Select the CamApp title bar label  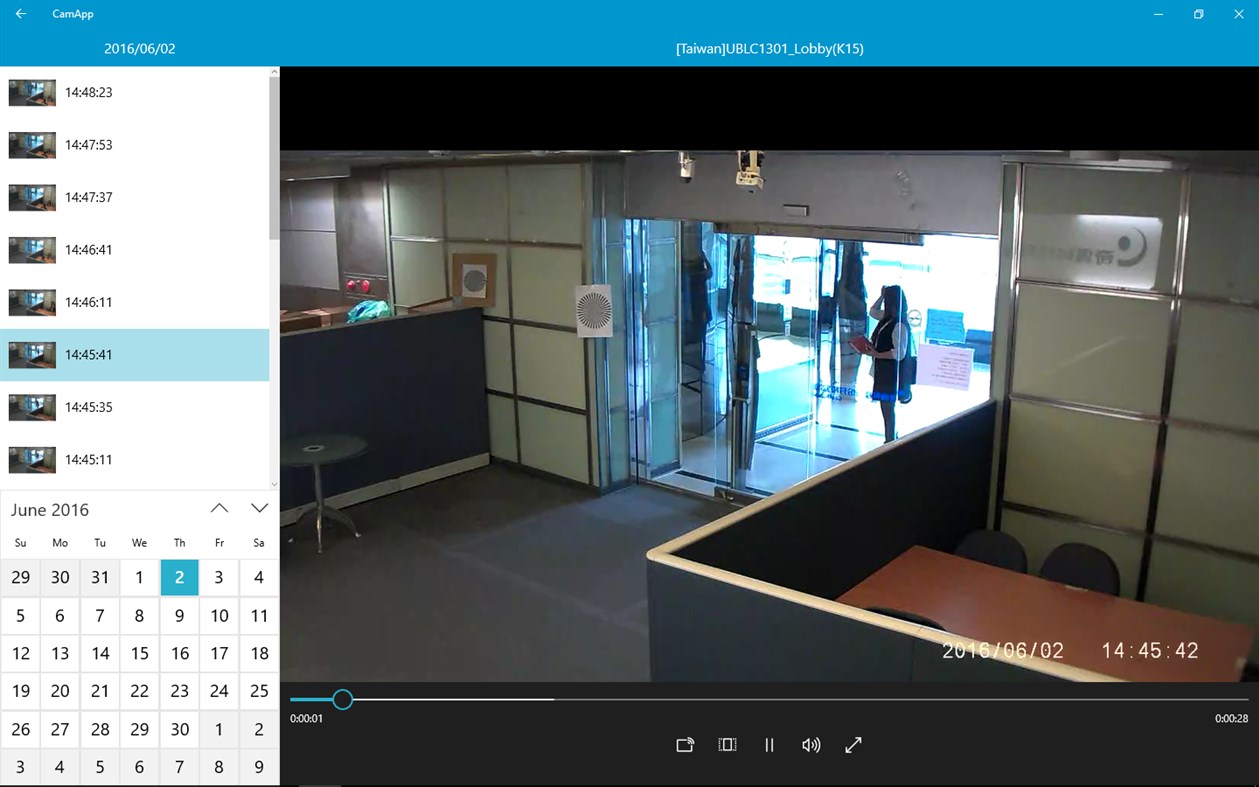pyautogui.click(x=74, y=14)
